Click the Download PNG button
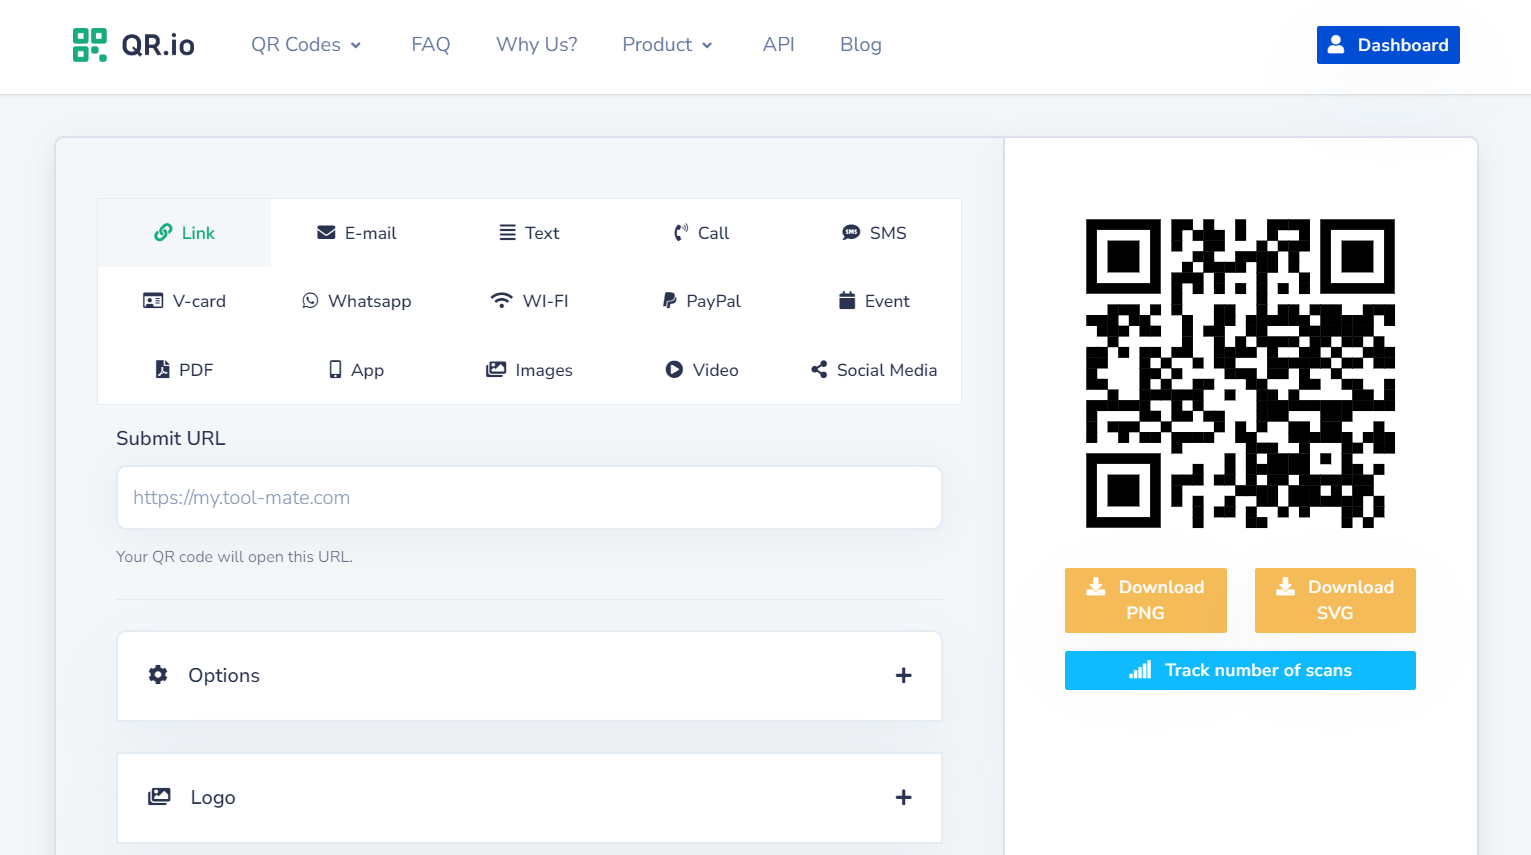Viewport: 1531px width, 855px height. (1146, 600)
